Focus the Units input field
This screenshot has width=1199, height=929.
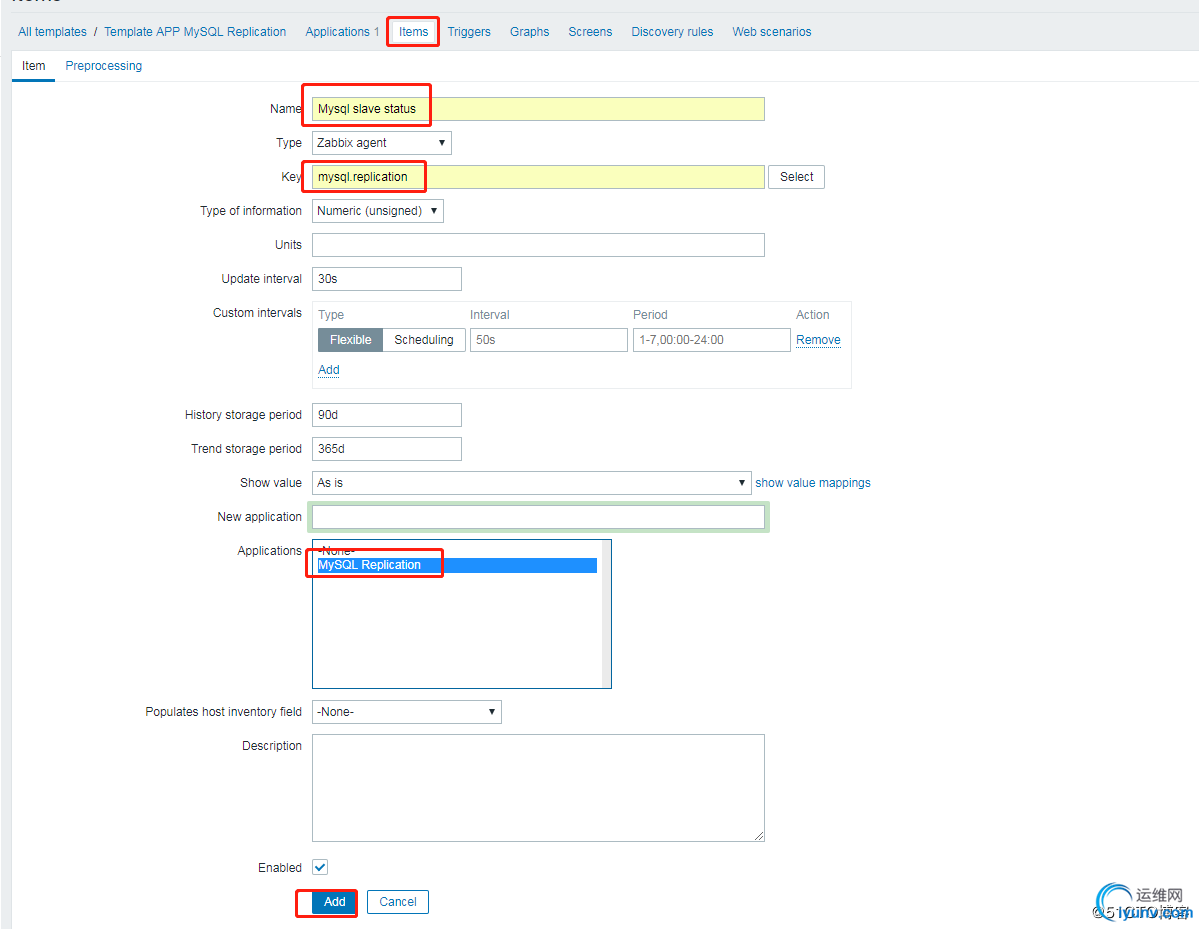click(538, 245)
